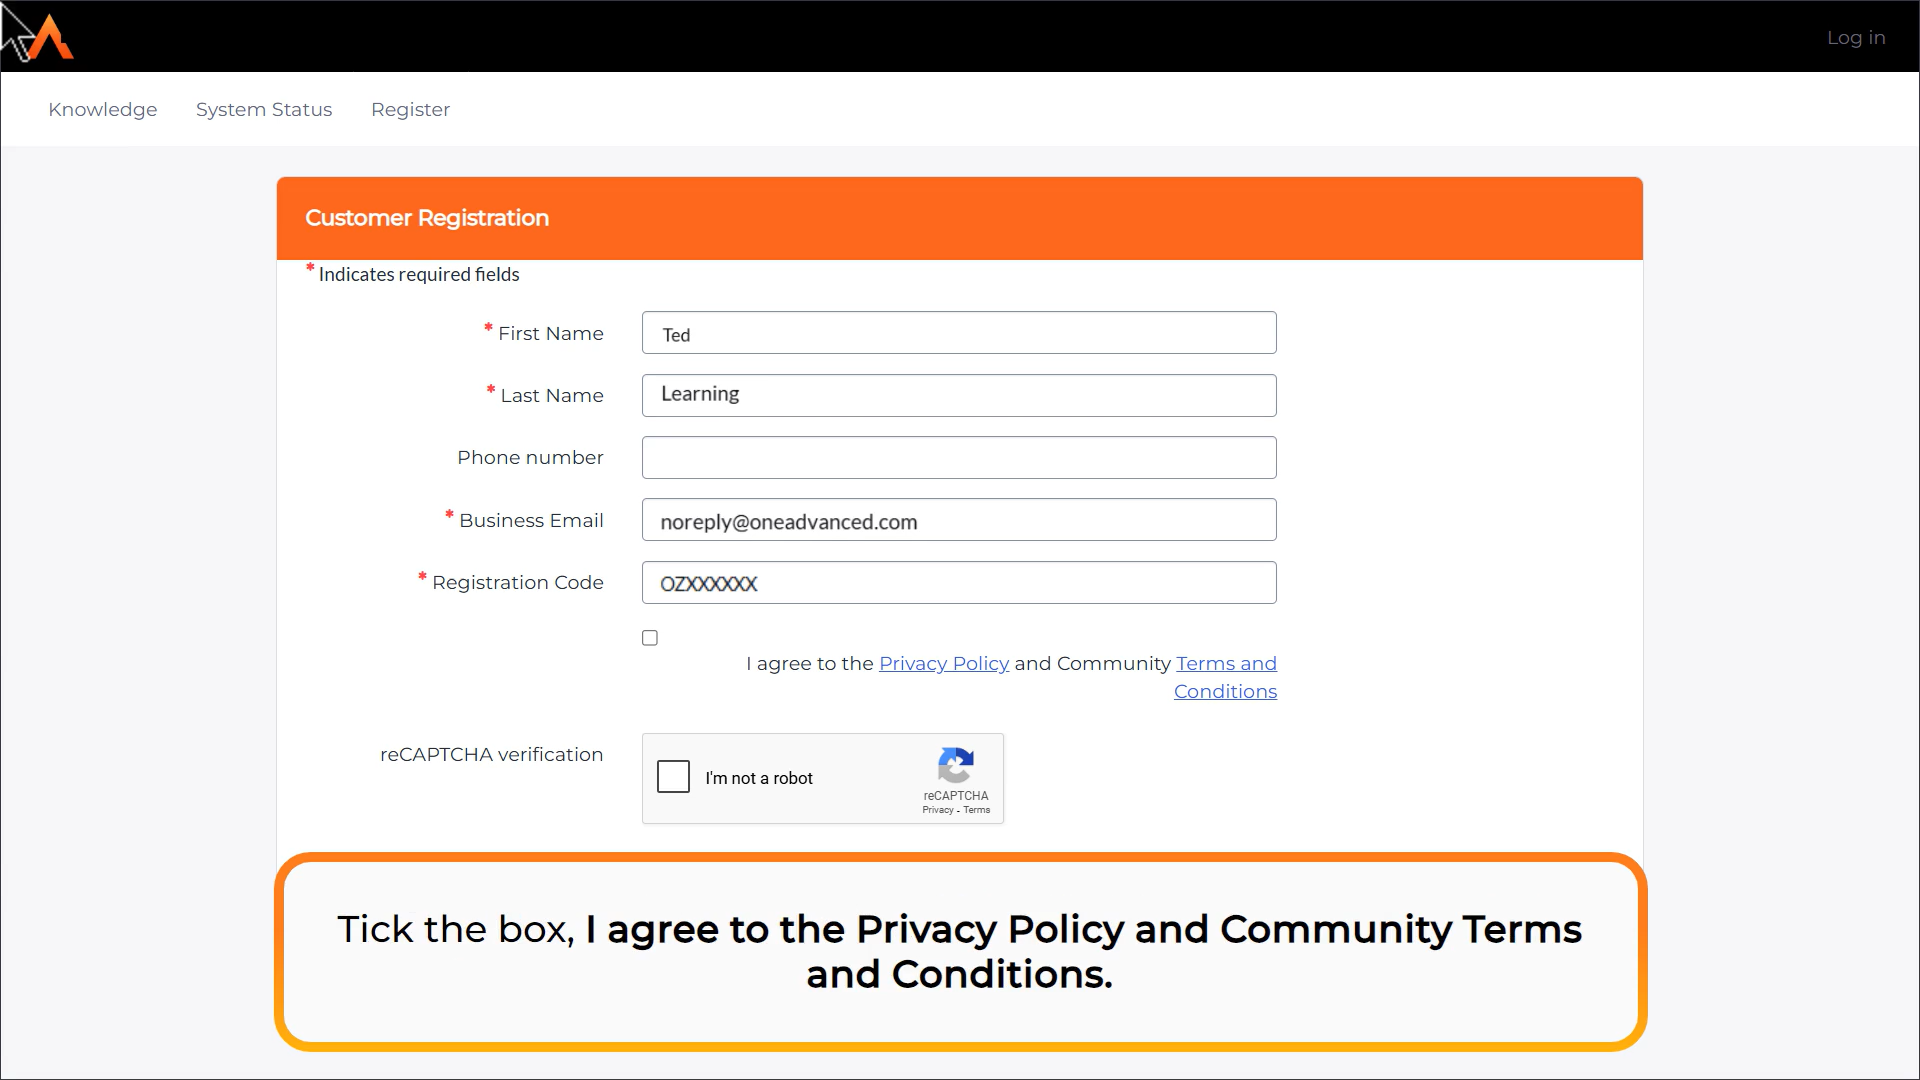
Task: Tick the Privacy Policy agreement checkbox
Action: 650,638
